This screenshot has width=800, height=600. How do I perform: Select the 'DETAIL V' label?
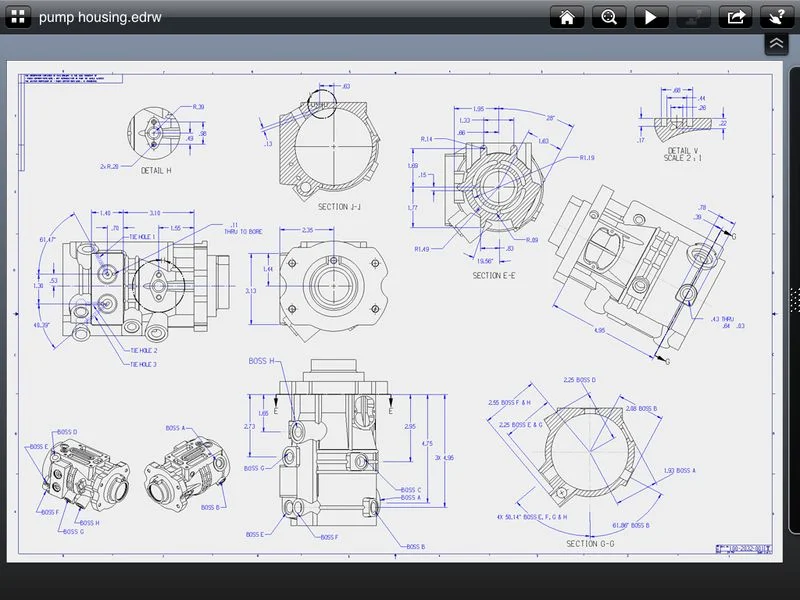(x=683, y=151)
